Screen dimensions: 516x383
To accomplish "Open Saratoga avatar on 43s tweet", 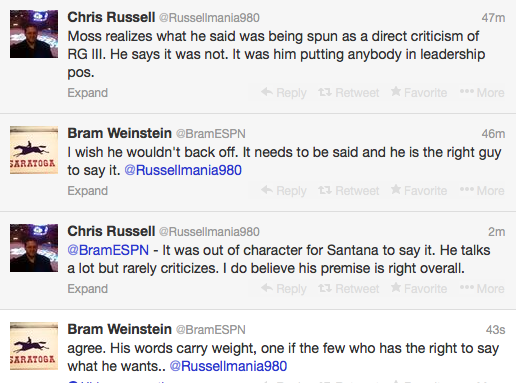I will pos(34,346).
